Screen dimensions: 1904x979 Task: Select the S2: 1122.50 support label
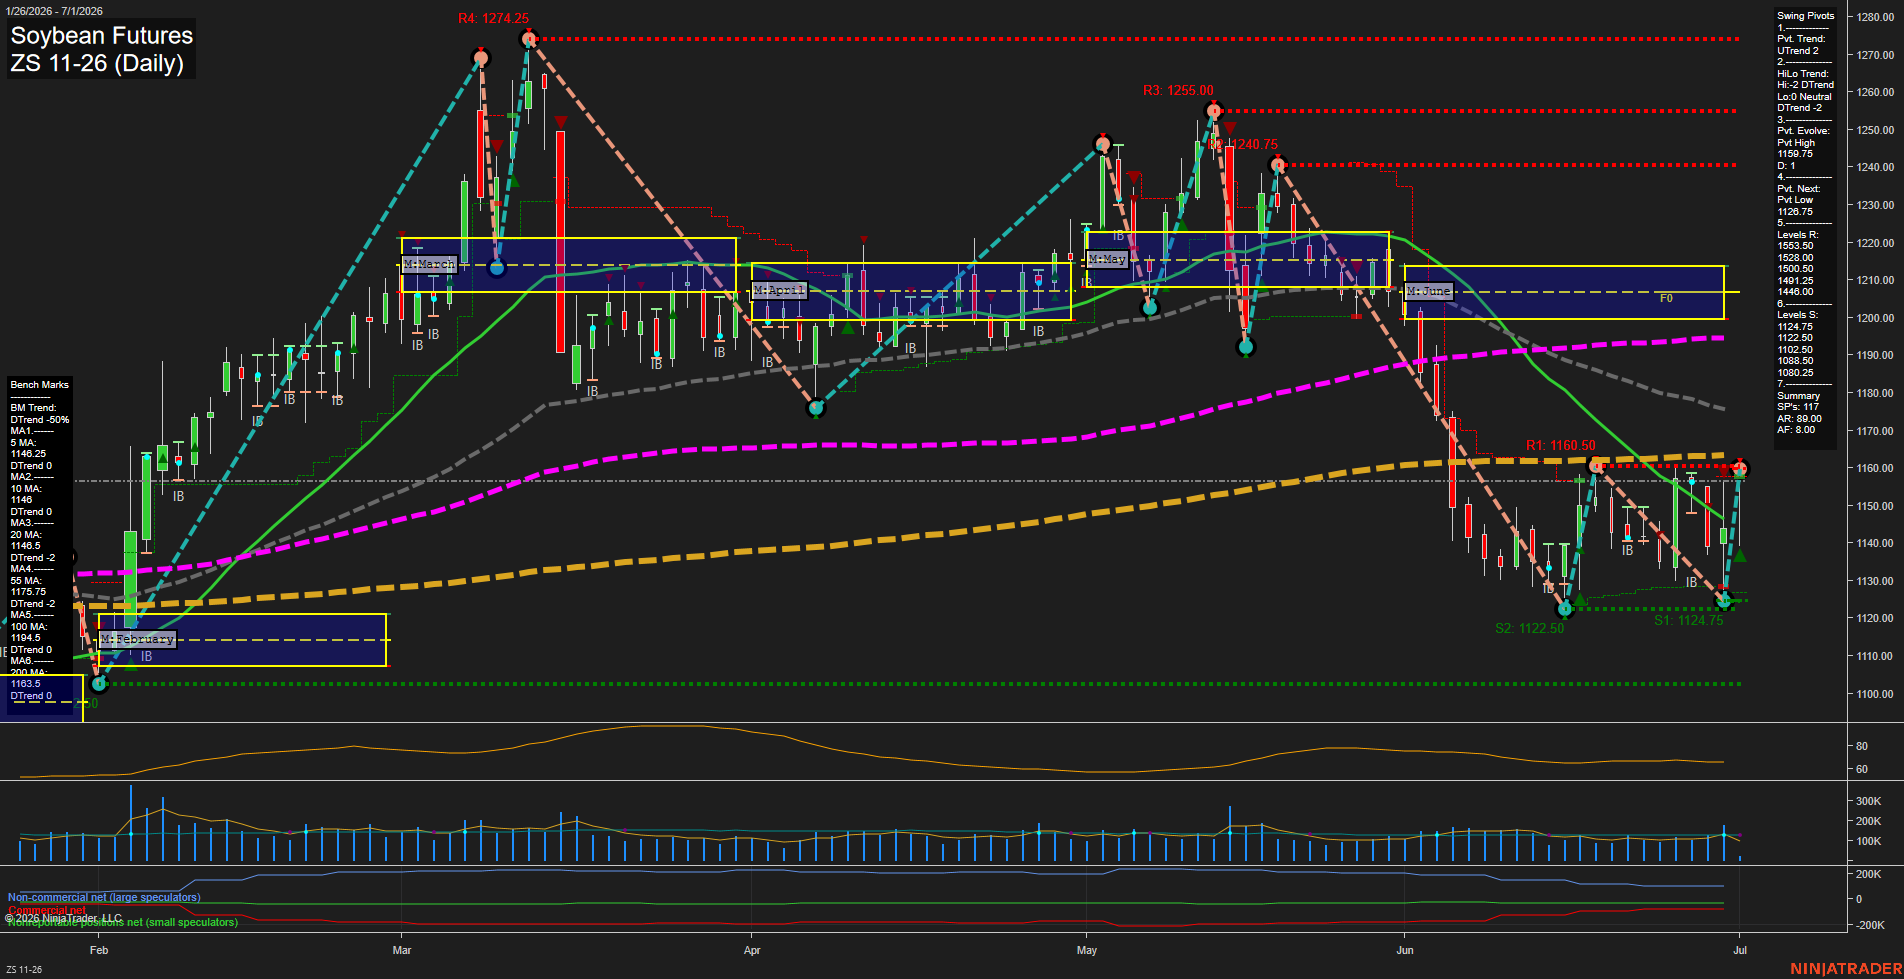(x=1529, y=629)
